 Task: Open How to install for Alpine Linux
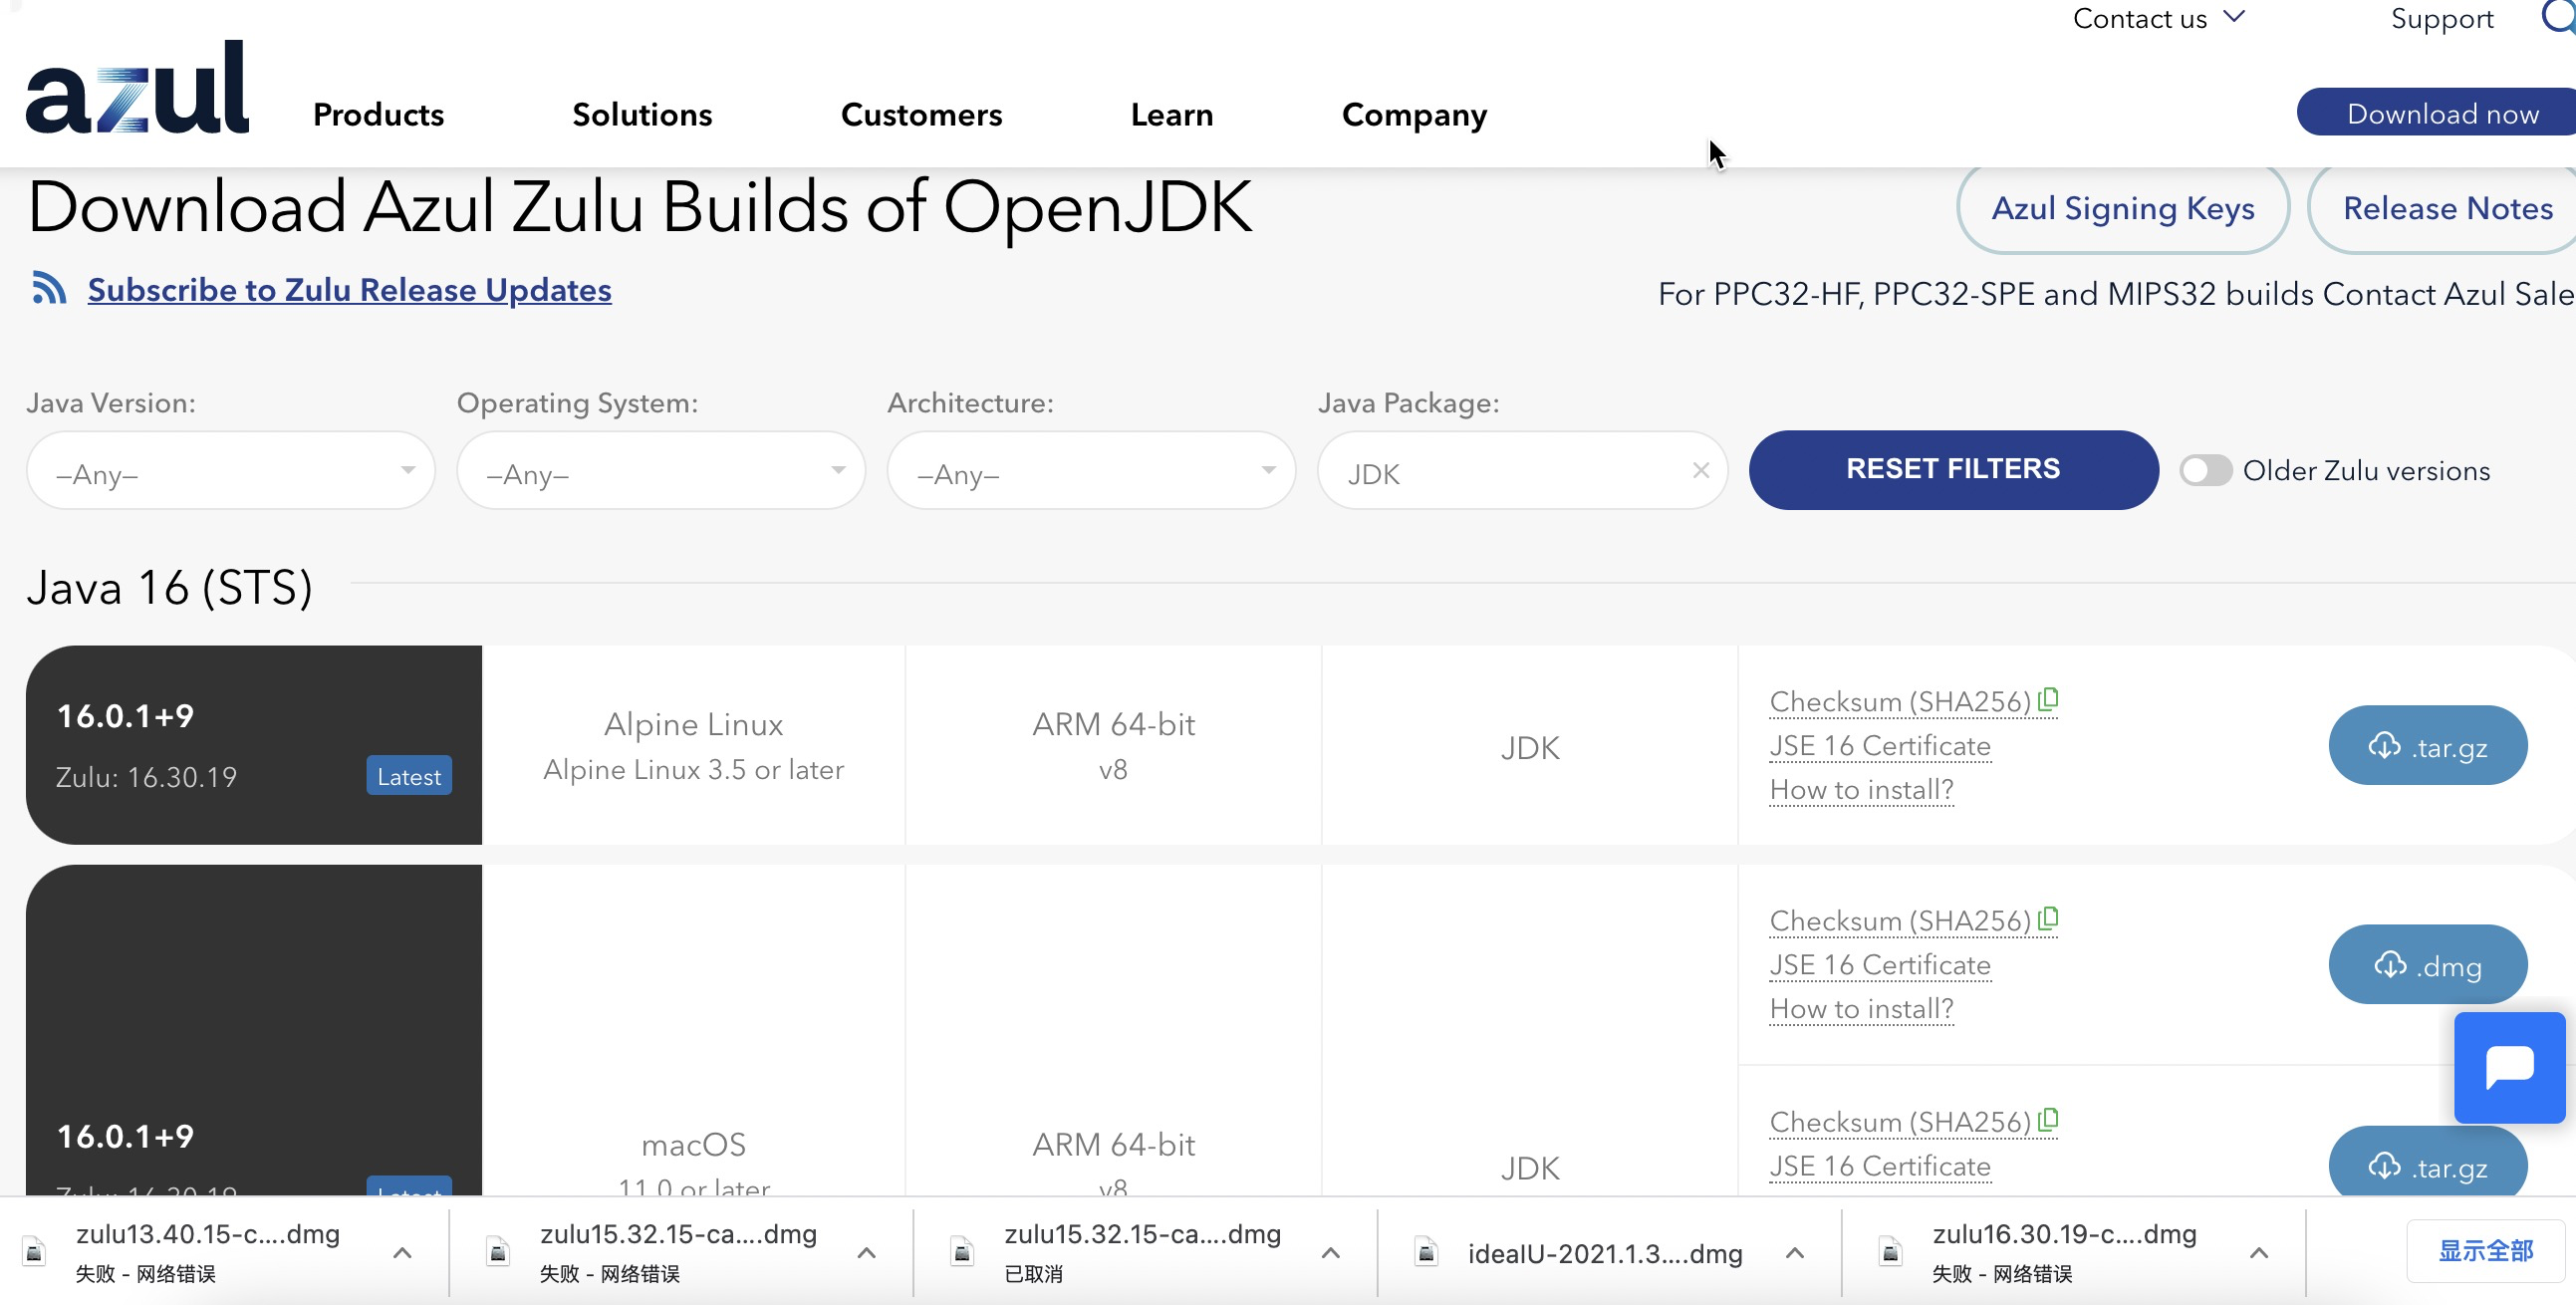(1861, 789)
